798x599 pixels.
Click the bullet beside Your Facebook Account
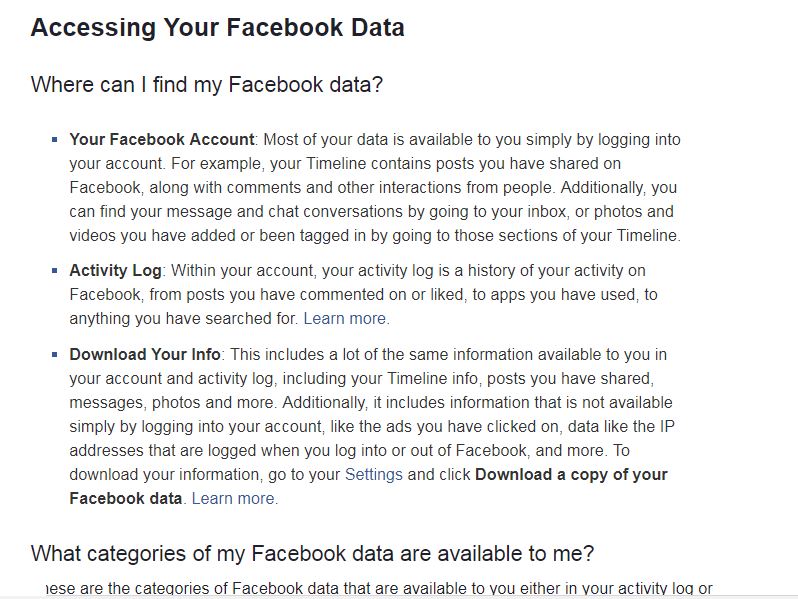[x=55, y=140]
